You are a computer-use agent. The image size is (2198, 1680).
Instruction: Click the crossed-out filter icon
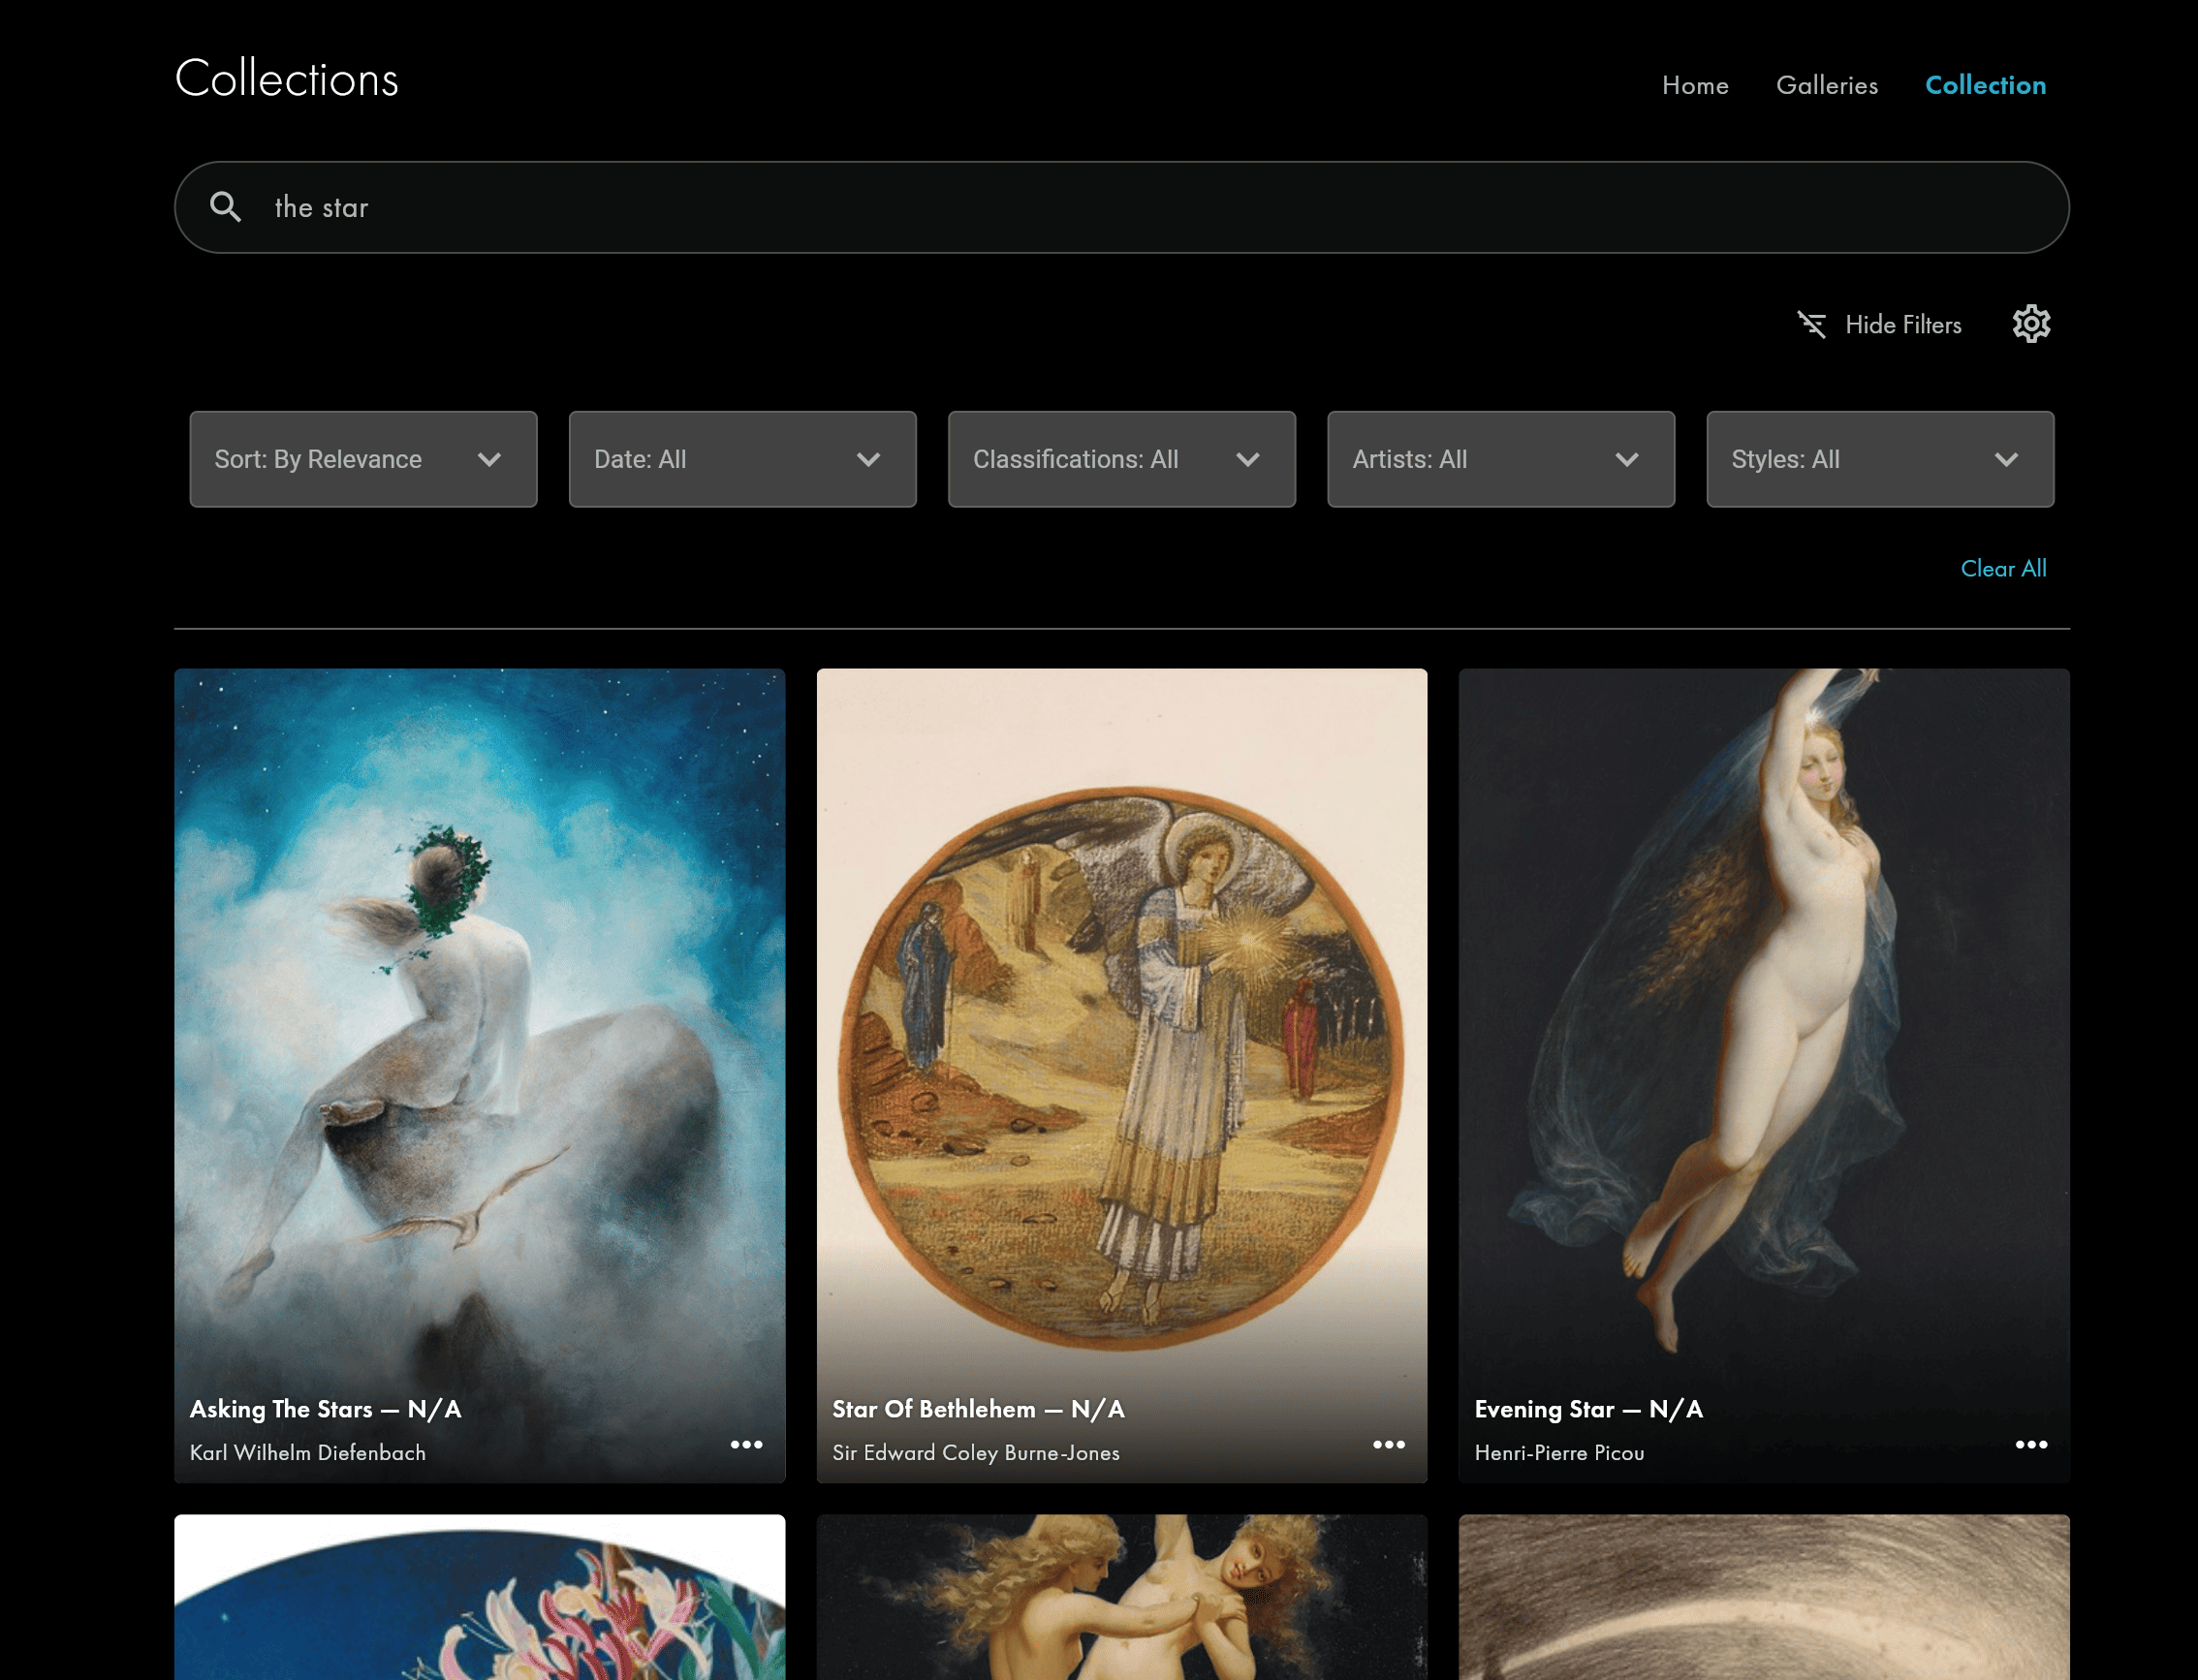pyautogui.click(x=1812, y=325)
